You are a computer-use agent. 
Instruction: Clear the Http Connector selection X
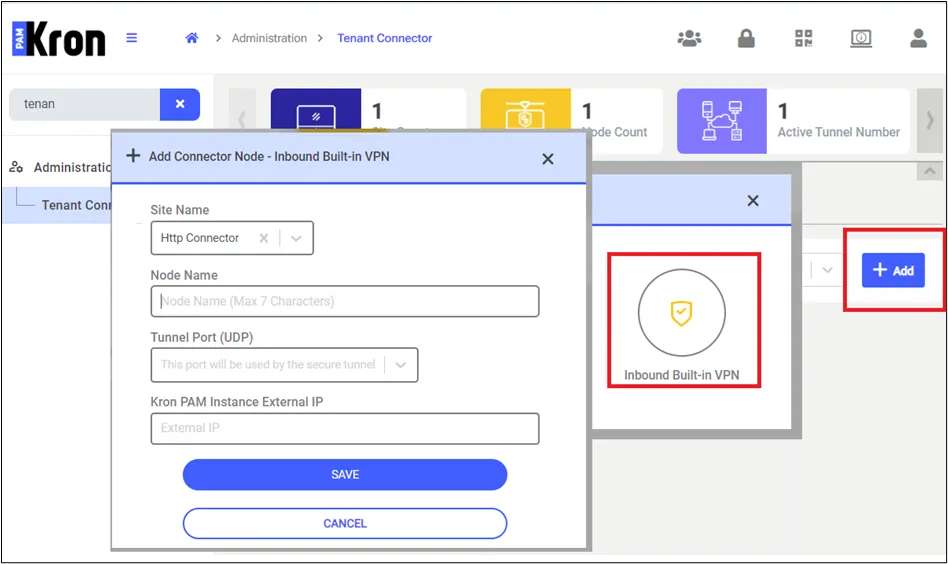pos(264,238)
